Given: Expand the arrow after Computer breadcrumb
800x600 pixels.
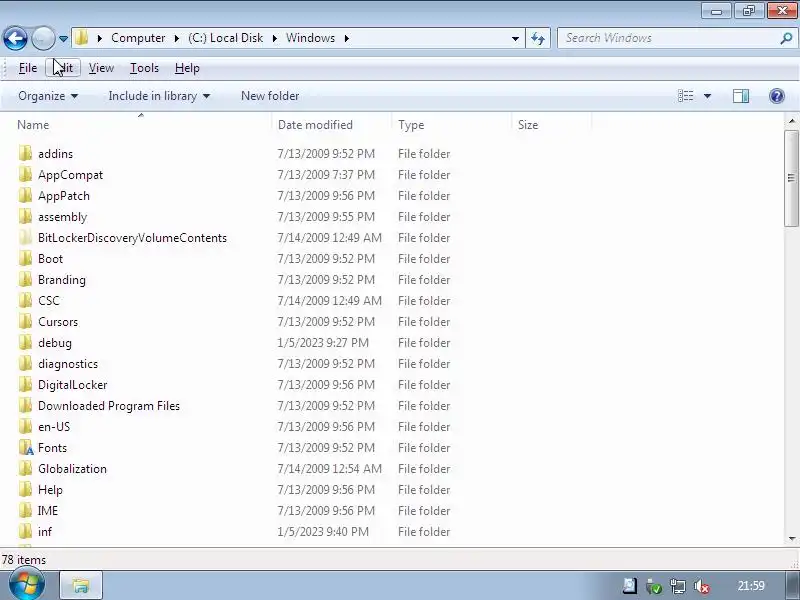Looking at the screenshot, I should (177, 38).
